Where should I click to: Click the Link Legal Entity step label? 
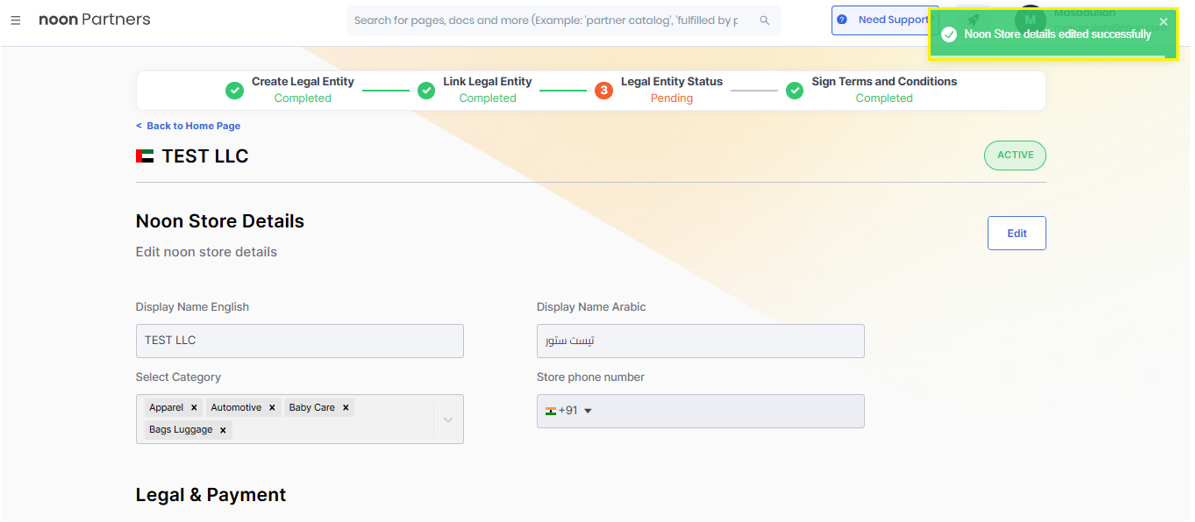point(488,82)
